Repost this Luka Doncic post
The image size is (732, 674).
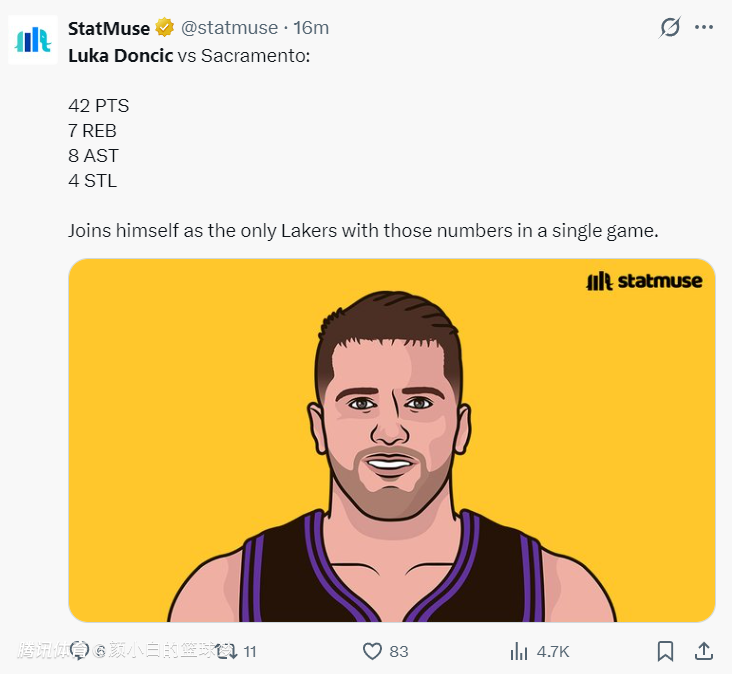point(227,651)
